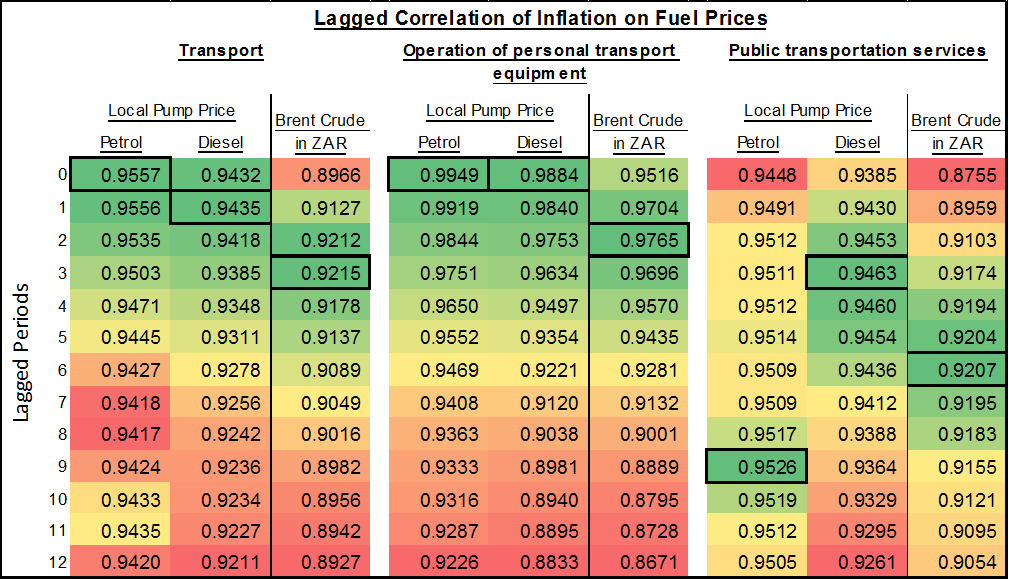Viewport: 1009px width, 580px height.
Task: Click the cell 0.8833
Action: (x=539, y=562)
